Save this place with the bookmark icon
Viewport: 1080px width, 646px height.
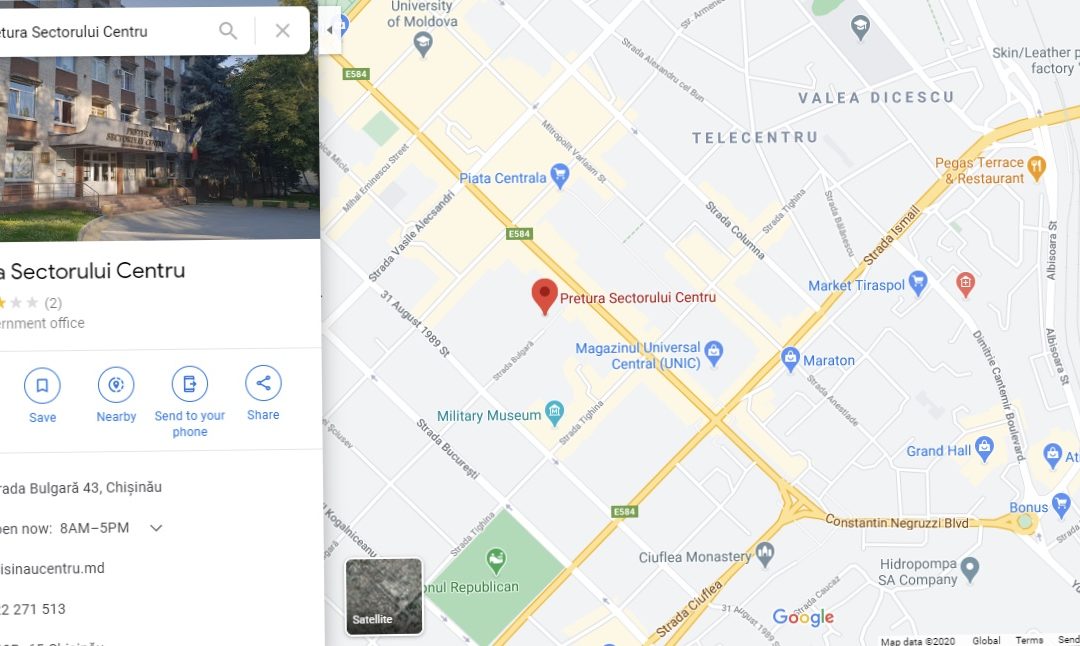pos(42,385)
